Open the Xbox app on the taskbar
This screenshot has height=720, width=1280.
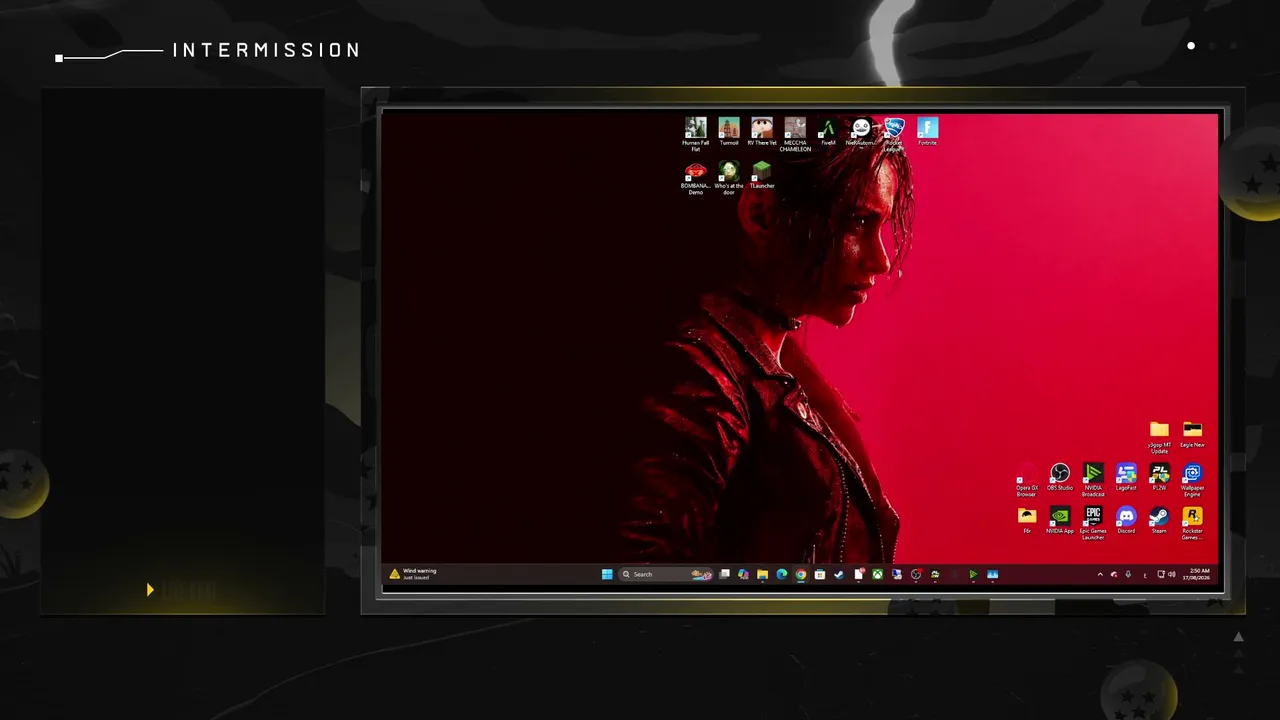877,574
